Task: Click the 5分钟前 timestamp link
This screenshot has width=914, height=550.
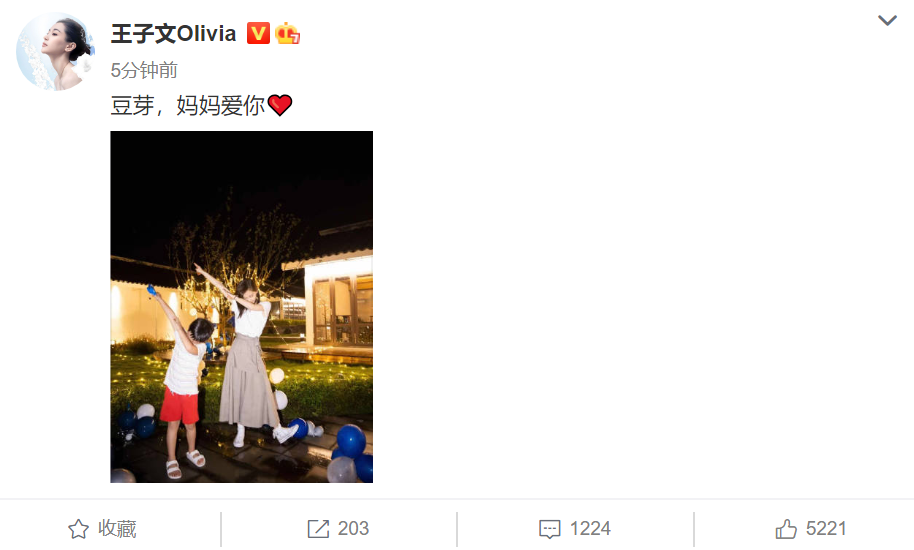Action: [x=144, y=70]
